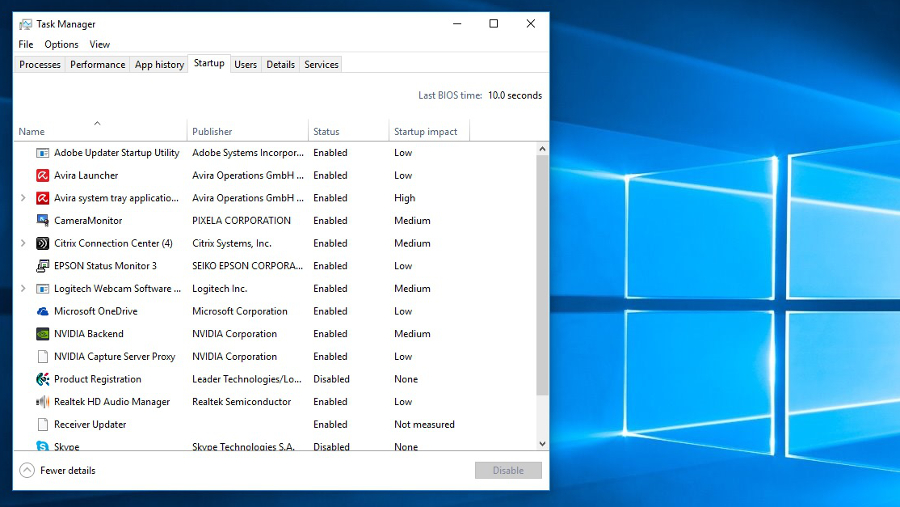
Task: Switch to the Users tab
Action: 246,64
